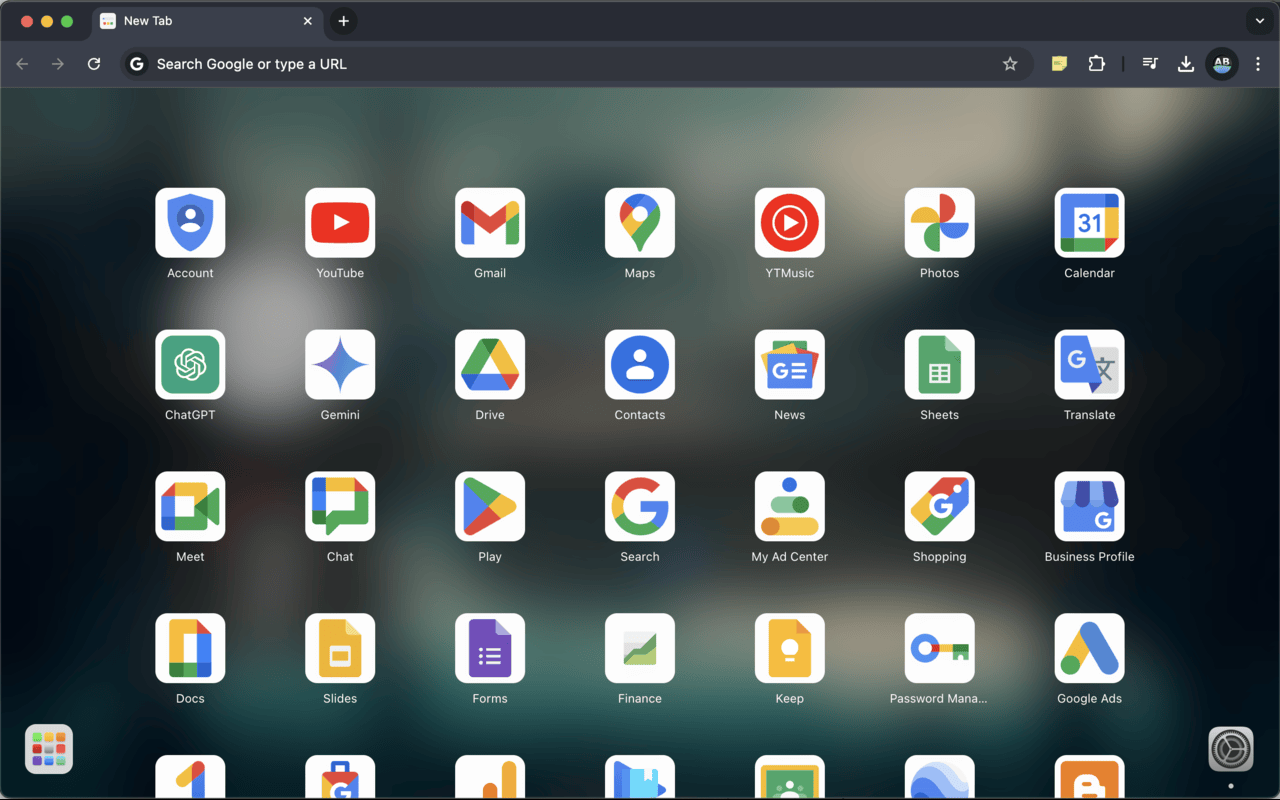Launch the Google Slides icon

(x=340, y=649)
